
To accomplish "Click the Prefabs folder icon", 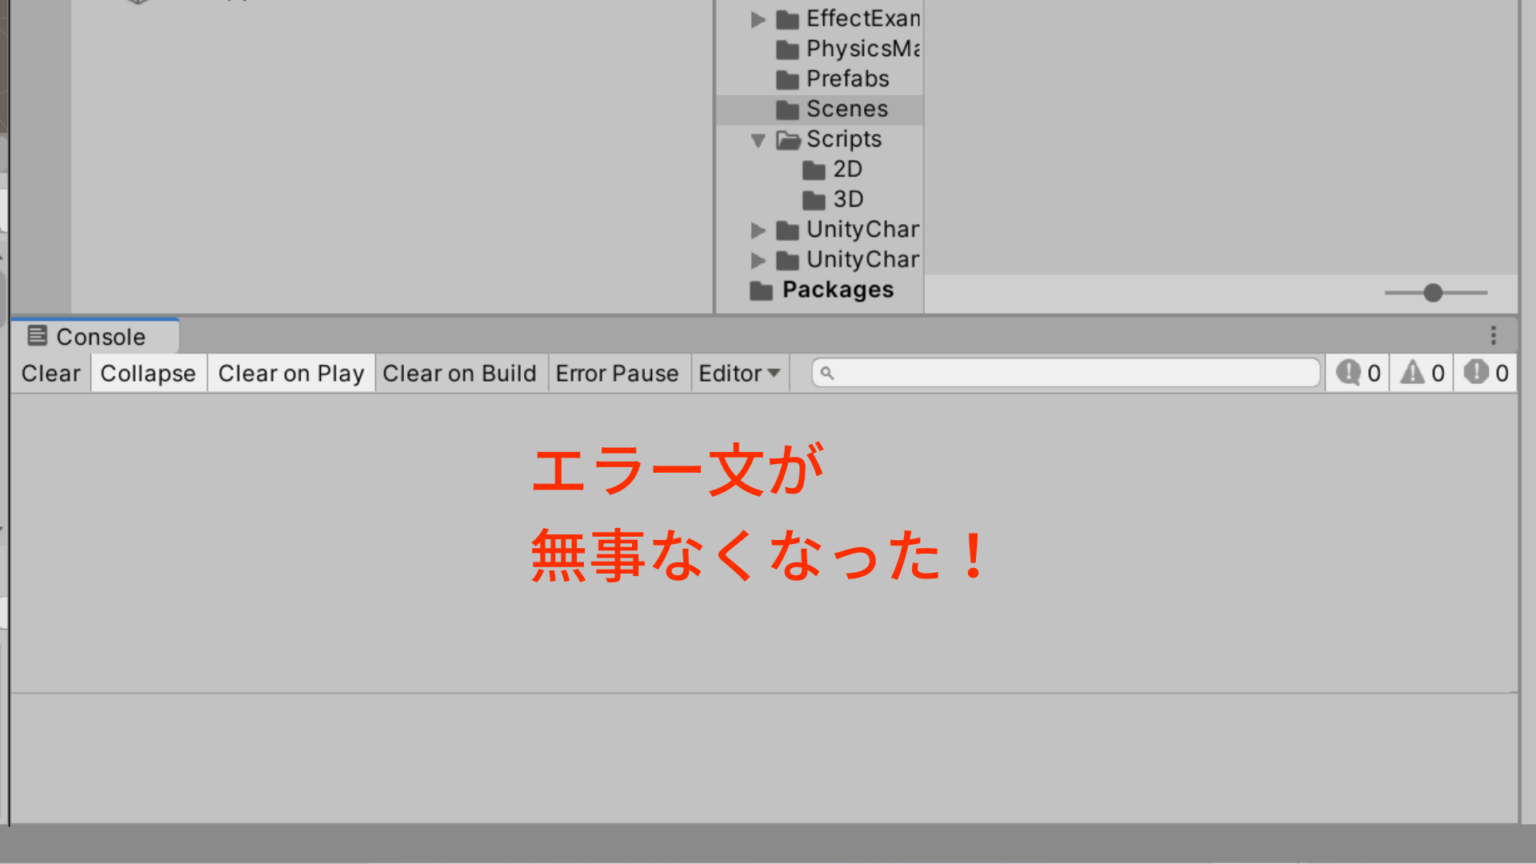I will 788,79.
